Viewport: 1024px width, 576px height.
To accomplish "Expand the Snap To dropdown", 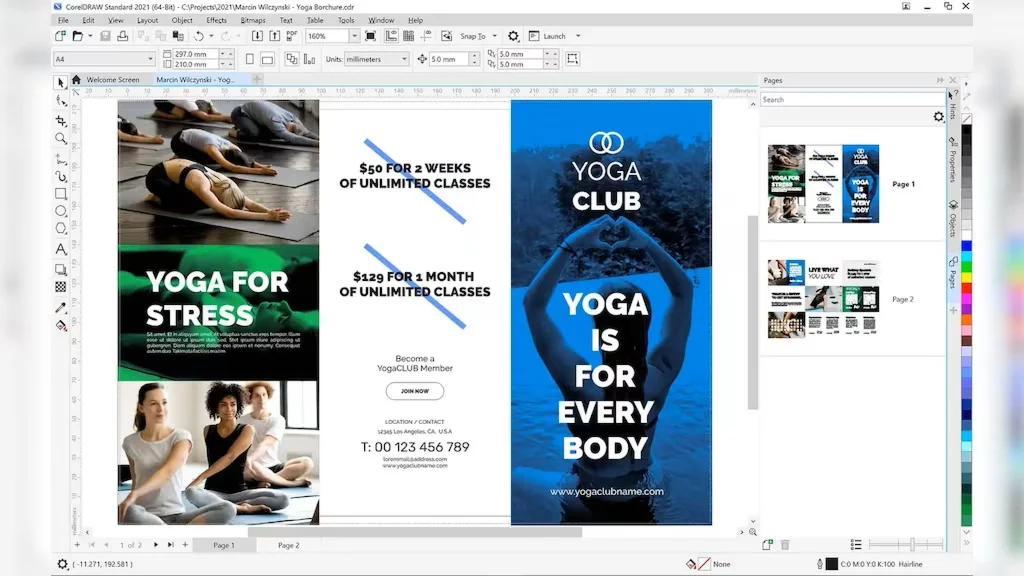I will click(x=494, y=36).
